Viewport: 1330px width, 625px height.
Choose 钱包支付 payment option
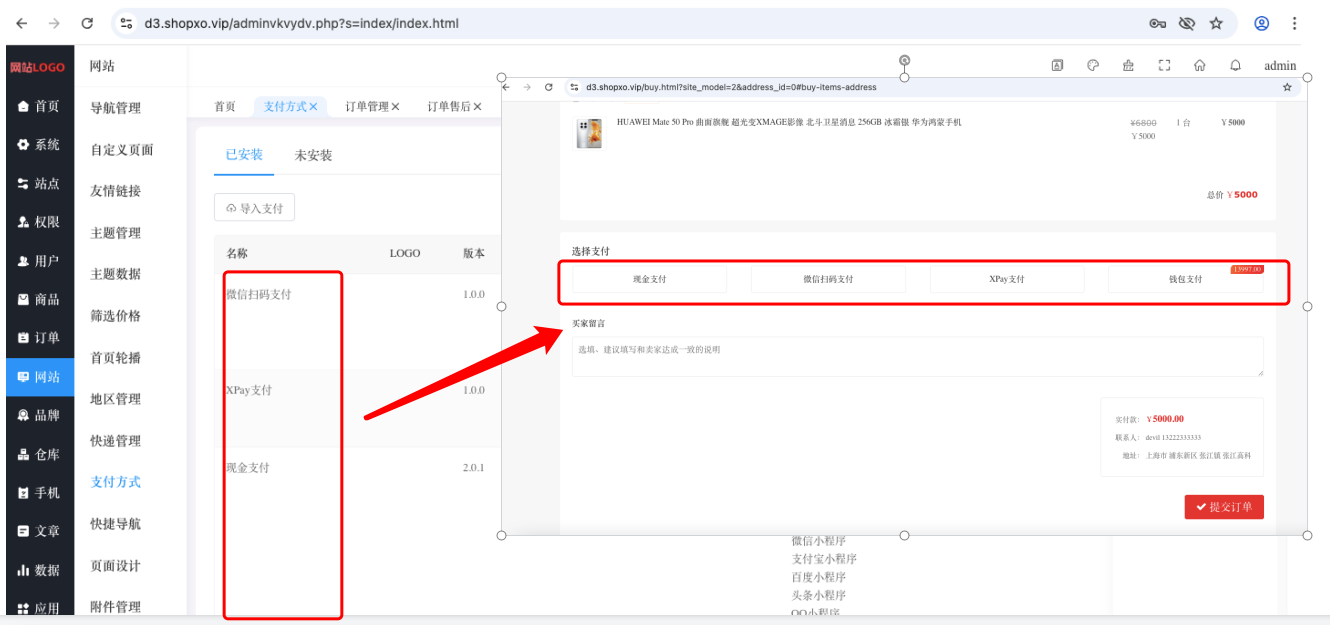pos(1185,279)
